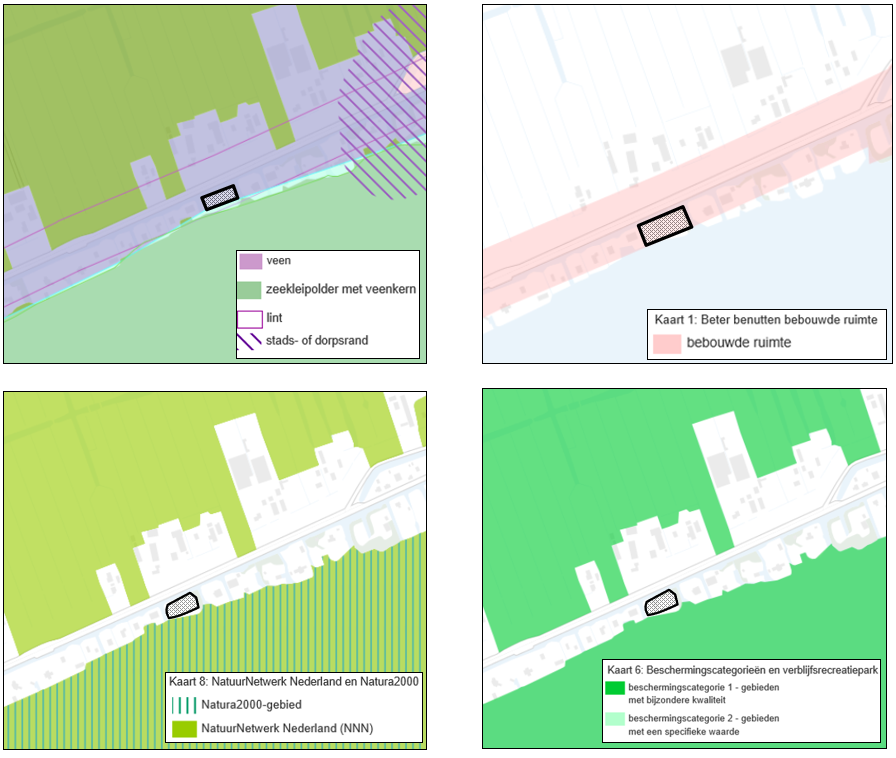The height and width of the screenshot is (758, 896).
Task: Click the text 'beschermingscategorie 1 - gebieden'
Action: 703,688
